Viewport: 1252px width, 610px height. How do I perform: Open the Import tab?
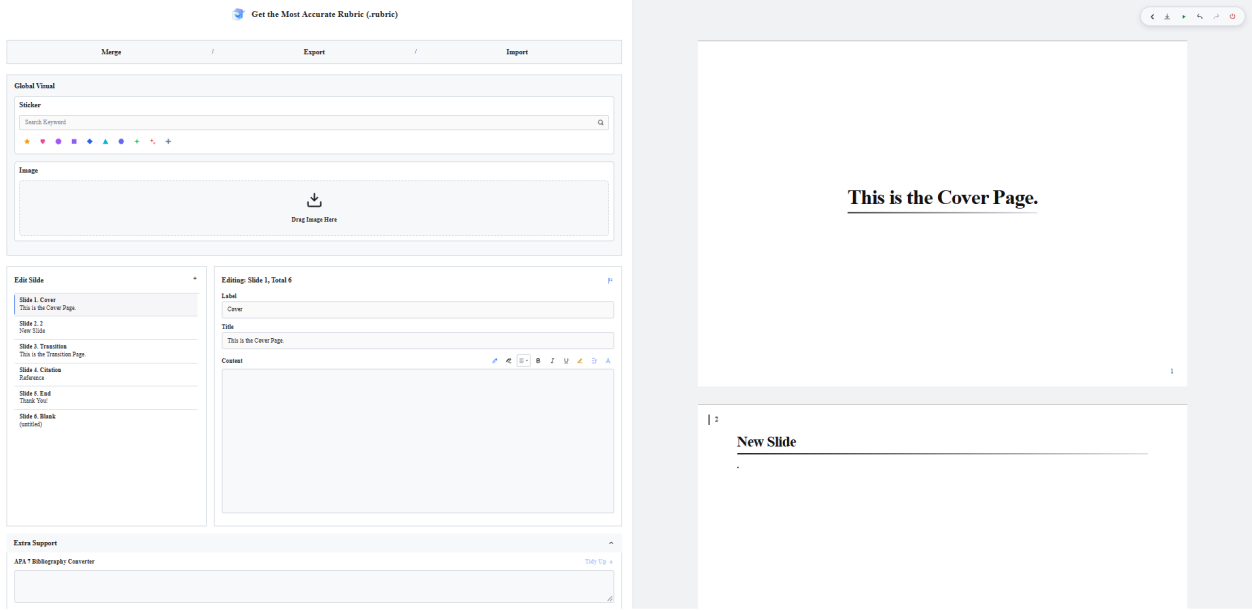pyautogui.click(x=517, y=52)
